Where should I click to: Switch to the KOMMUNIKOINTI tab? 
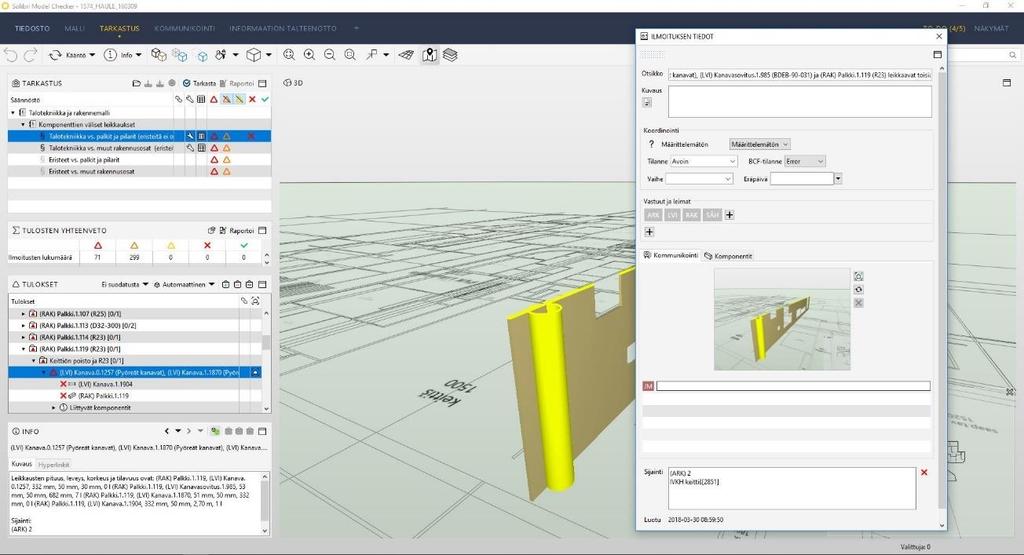click(x=185, y=28)
